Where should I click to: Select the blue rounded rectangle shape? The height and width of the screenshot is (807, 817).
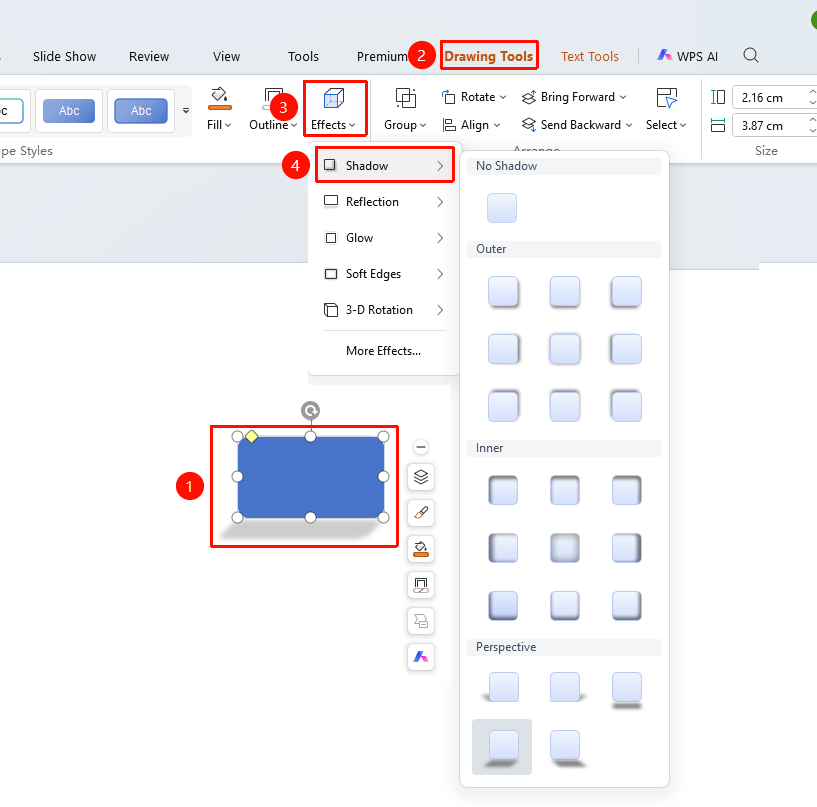pyautogui.click(x=311, y=477)
